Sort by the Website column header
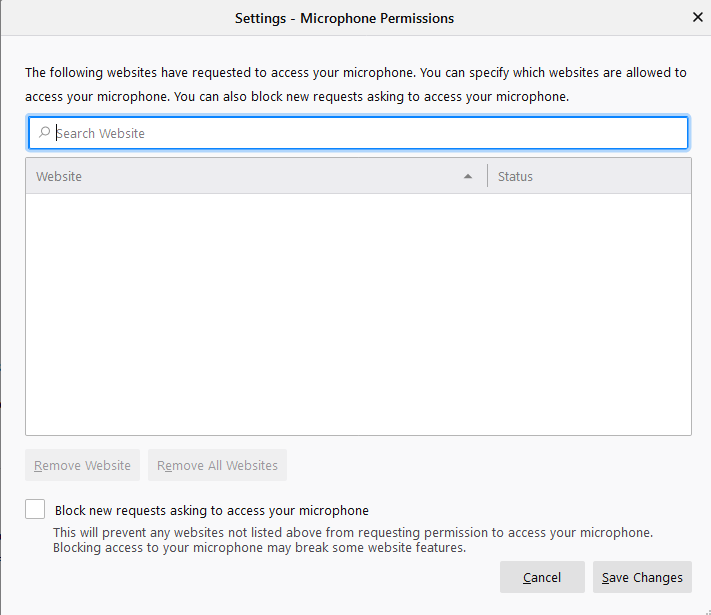The image size is (711, 615). [256, 176]
